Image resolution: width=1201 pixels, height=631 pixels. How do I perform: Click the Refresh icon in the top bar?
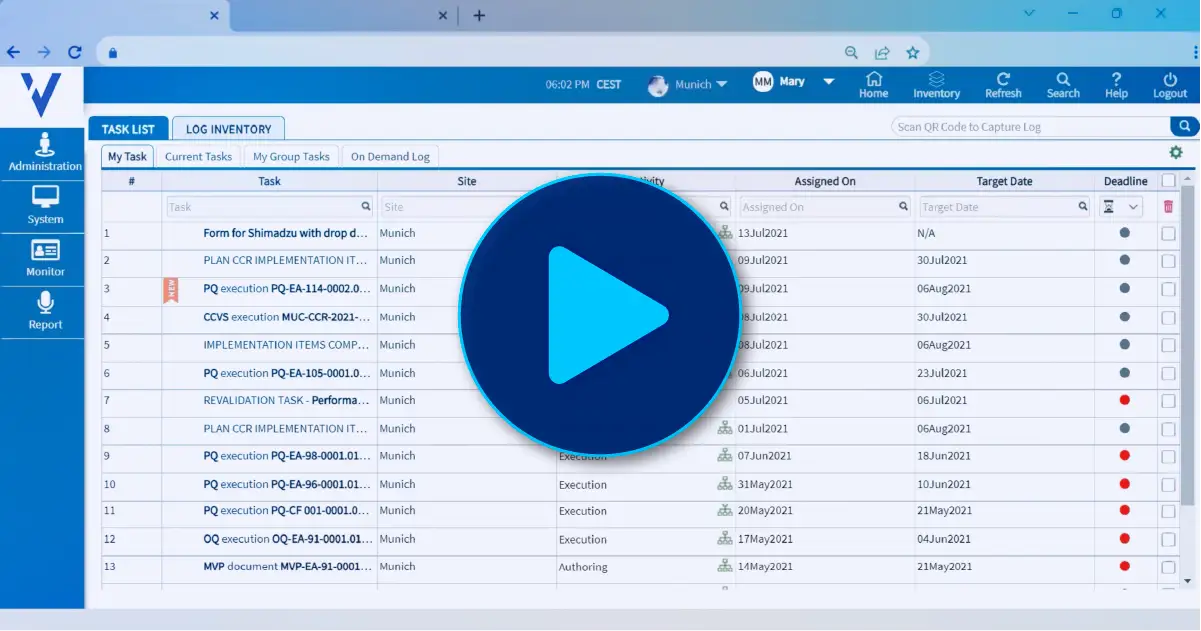[x=1003, y=84]
